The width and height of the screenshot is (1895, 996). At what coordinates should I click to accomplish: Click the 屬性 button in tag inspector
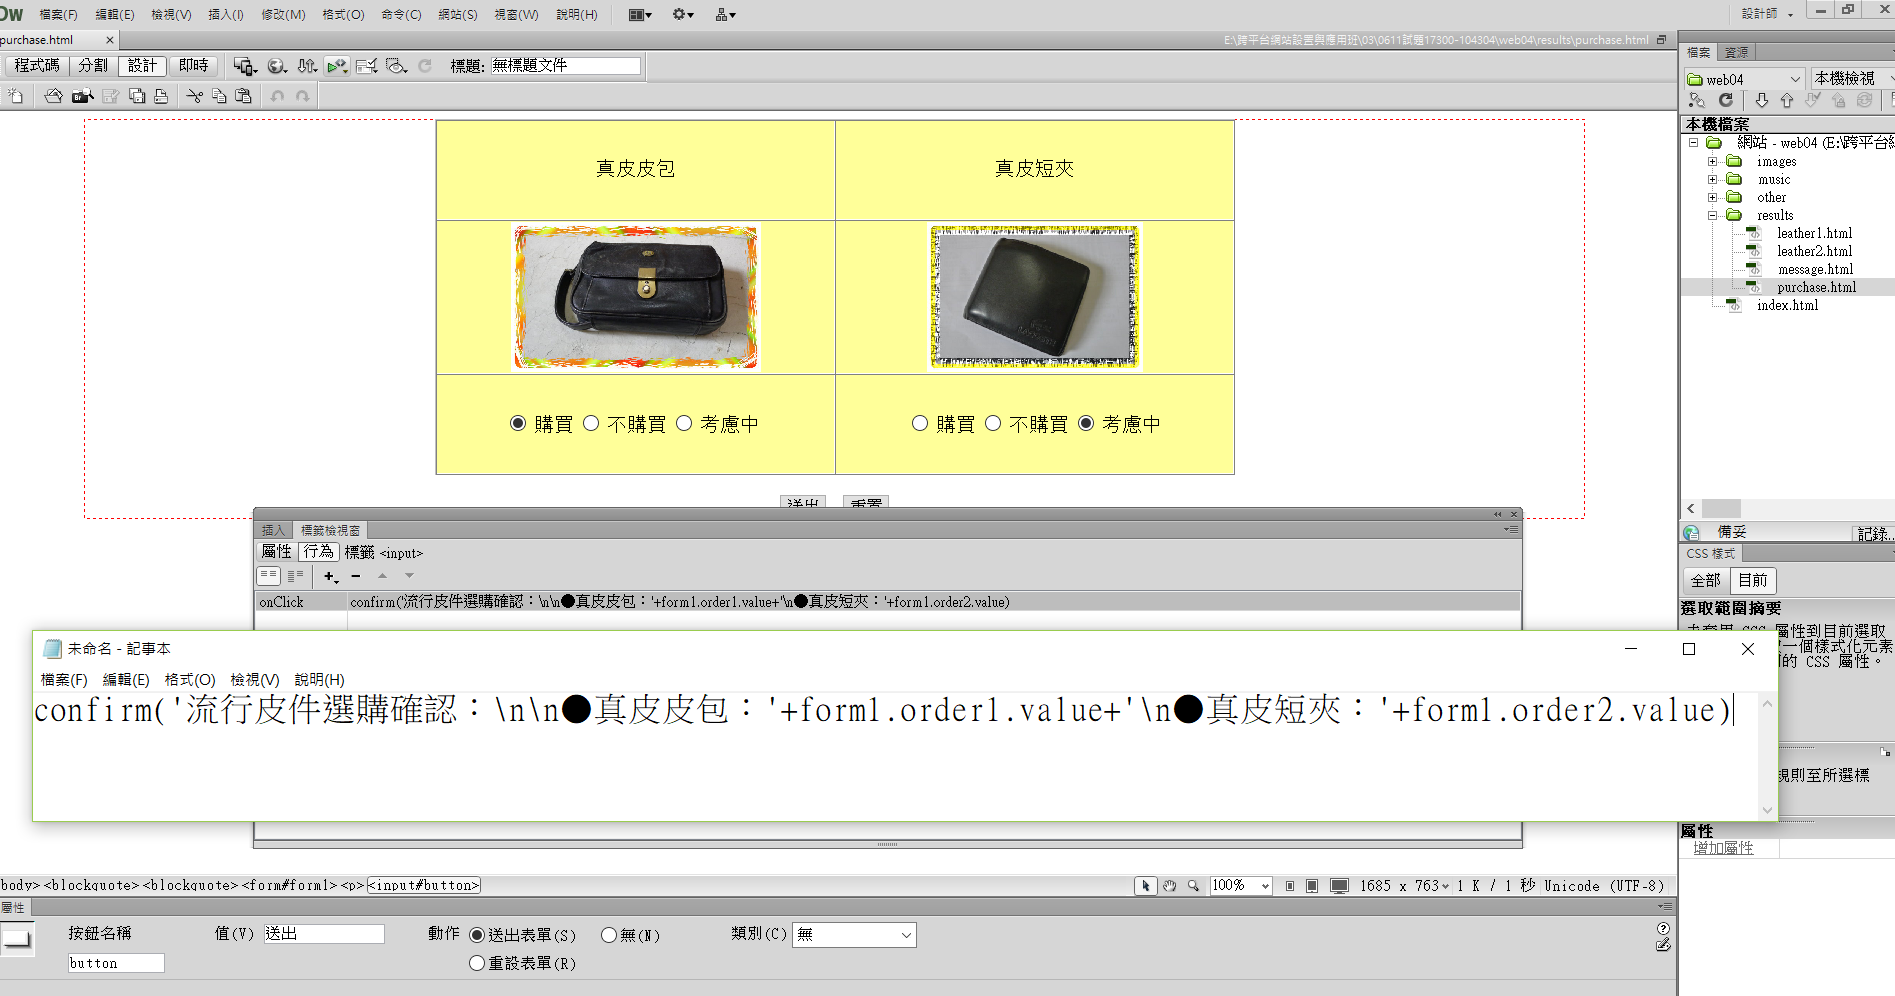click(276, 552)
